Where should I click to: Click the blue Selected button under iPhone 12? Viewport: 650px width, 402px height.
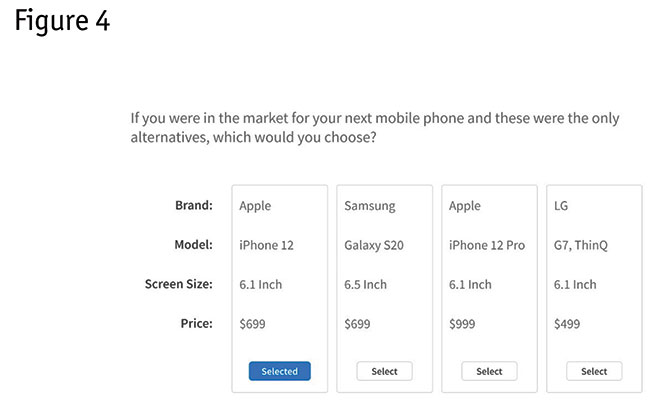(x=280, y=371)
